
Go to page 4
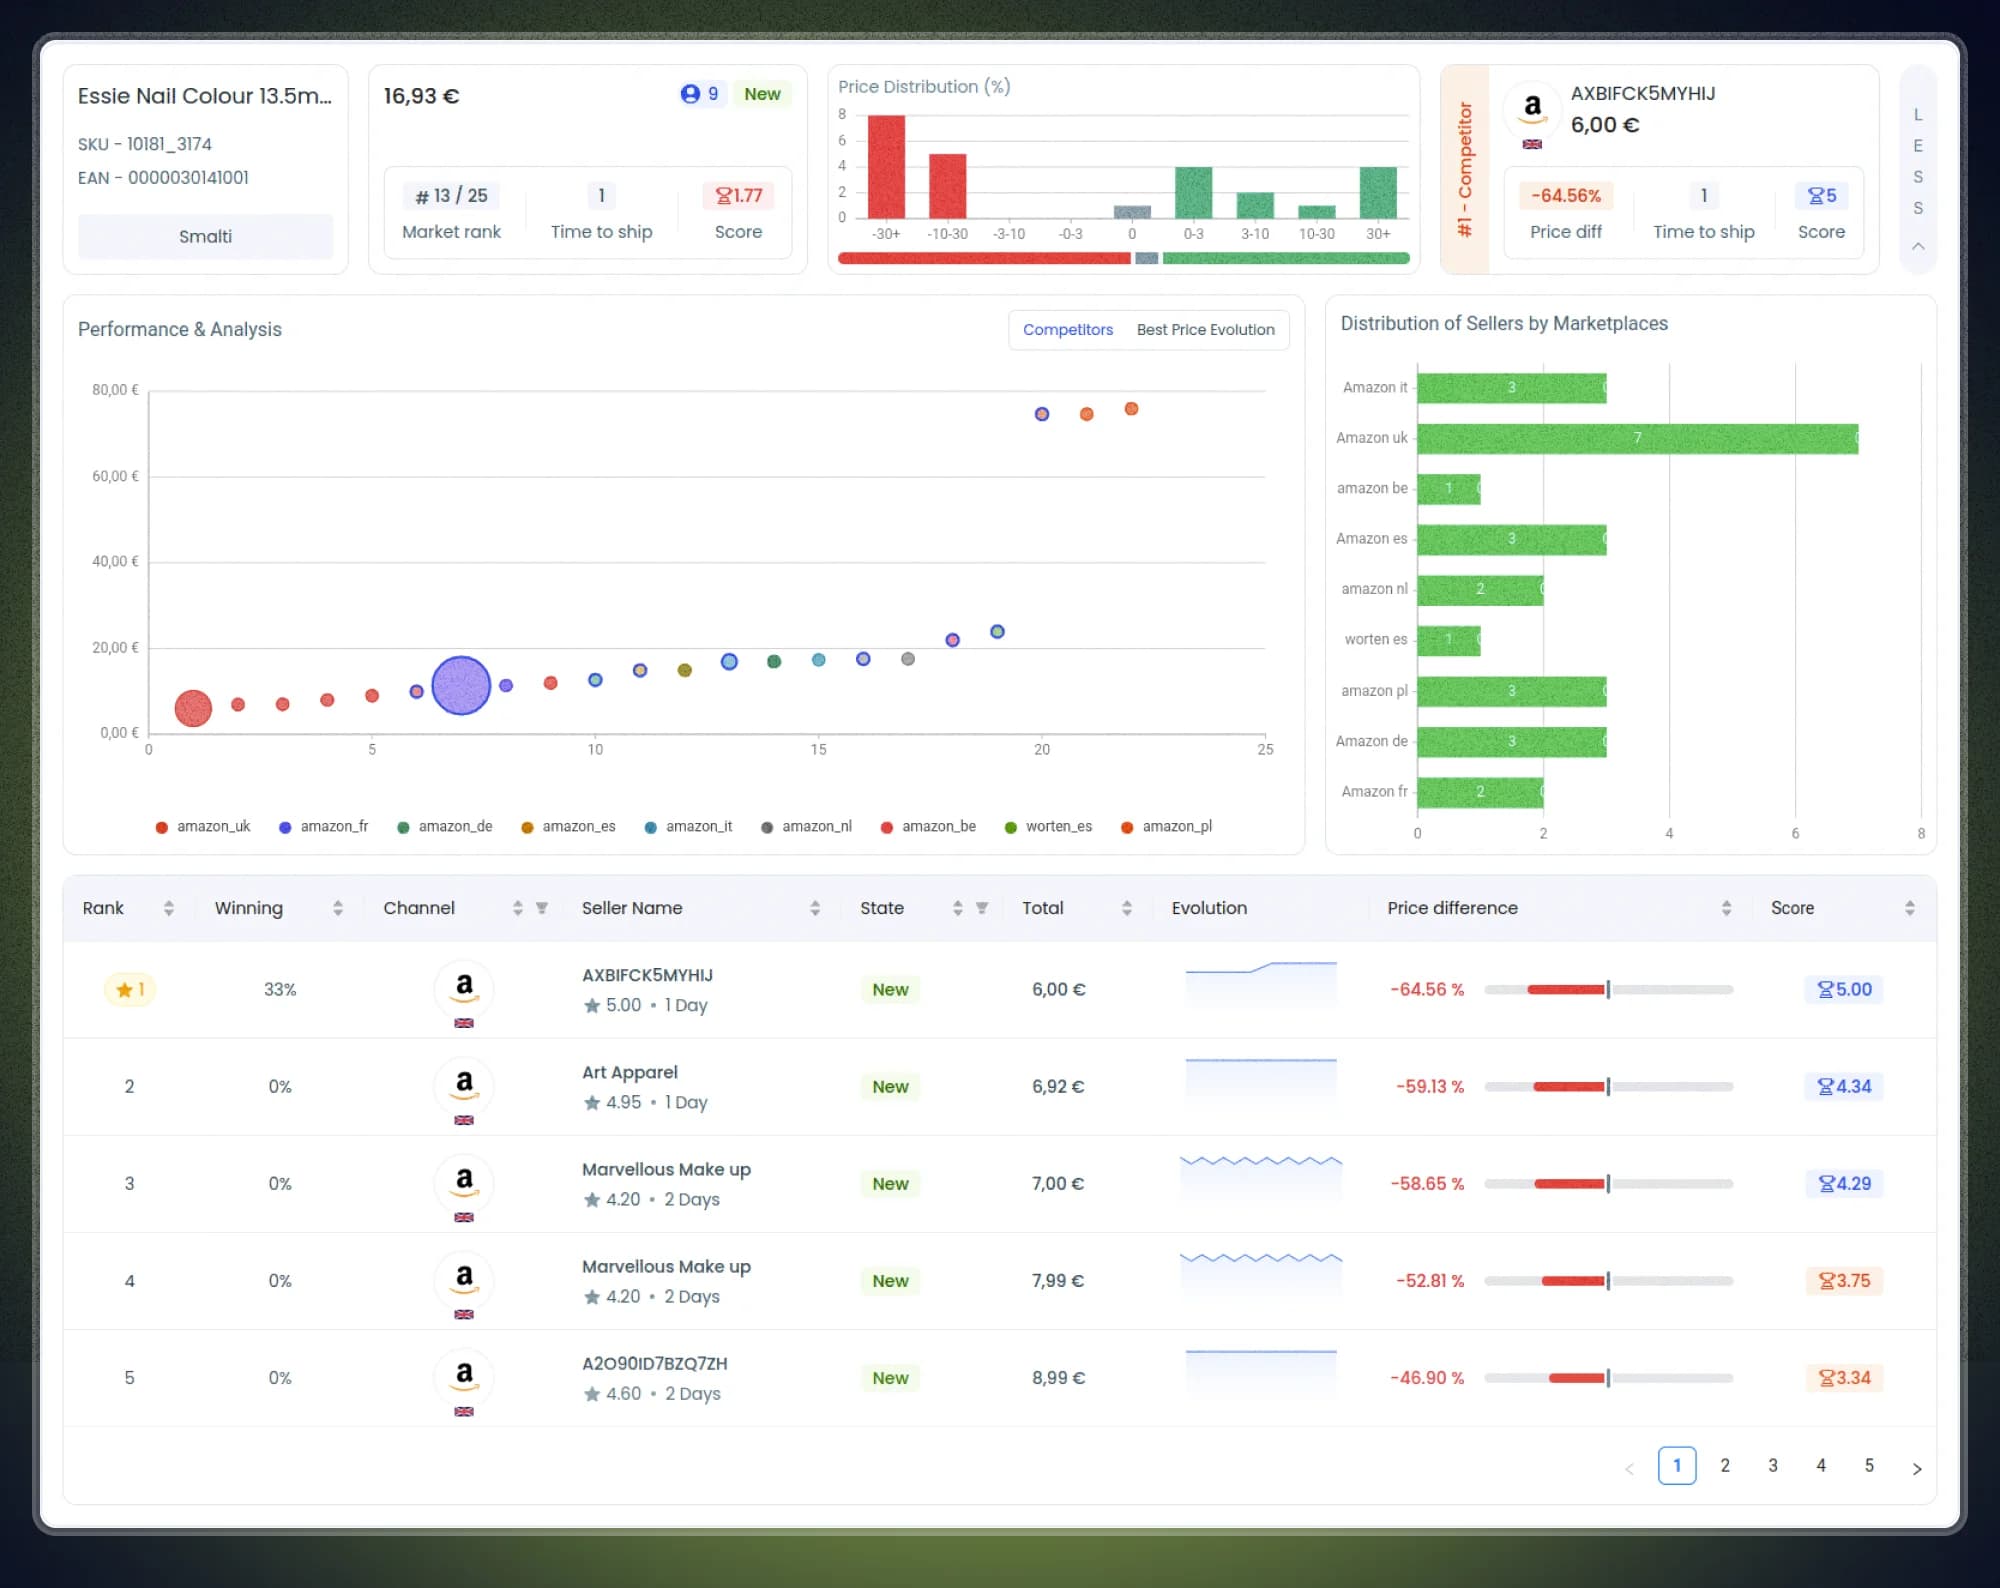(1821, 1466)
